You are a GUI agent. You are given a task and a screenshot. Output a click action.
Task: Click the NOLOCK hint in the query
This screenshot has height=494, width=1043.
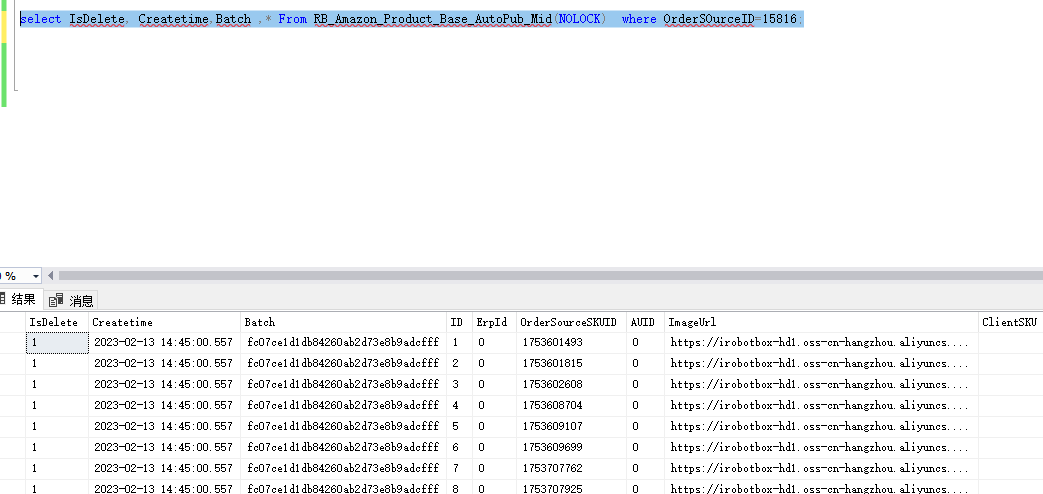(x=579, y=19)
